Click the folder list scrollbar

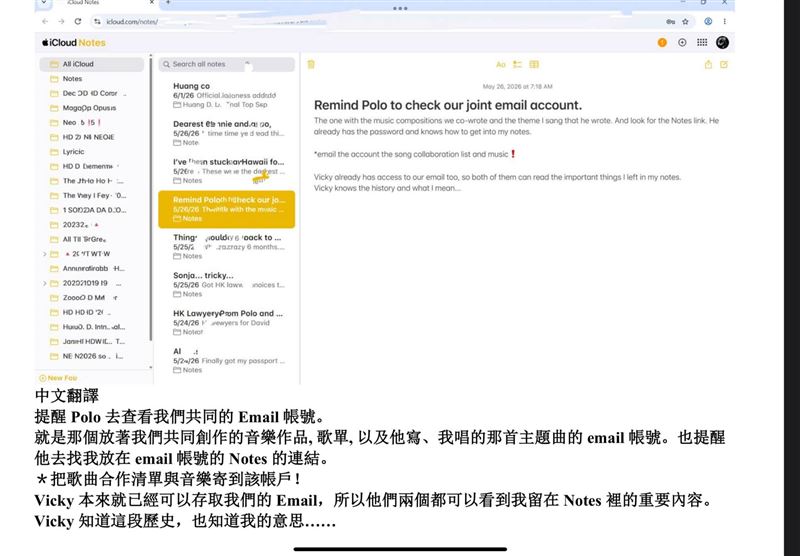pos(151,198)
